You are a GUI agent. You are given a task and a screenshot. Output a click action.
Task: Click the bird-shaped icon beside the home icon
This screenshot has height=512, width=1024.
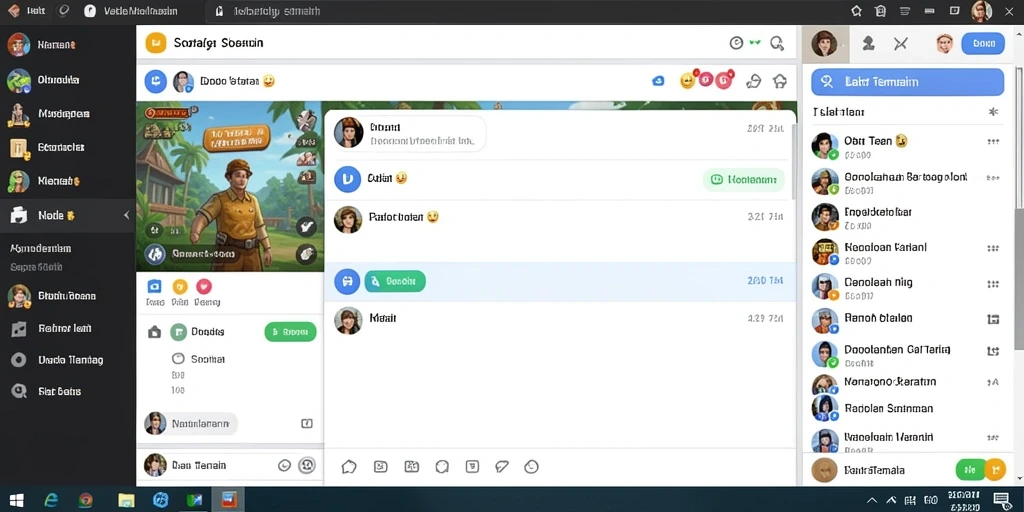tap(754, 81)
